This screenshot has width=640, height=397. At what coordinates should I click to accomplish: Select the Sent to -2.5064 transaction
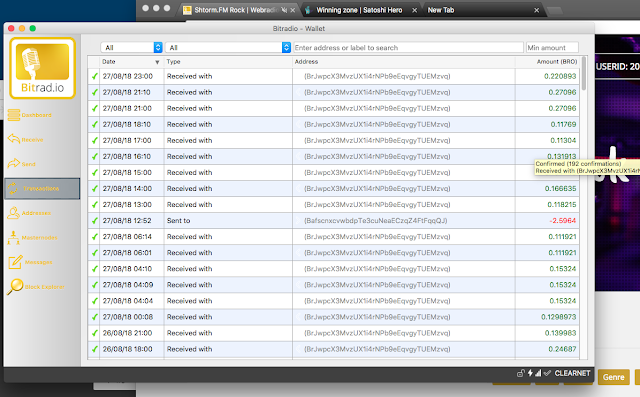pos(333,221)
